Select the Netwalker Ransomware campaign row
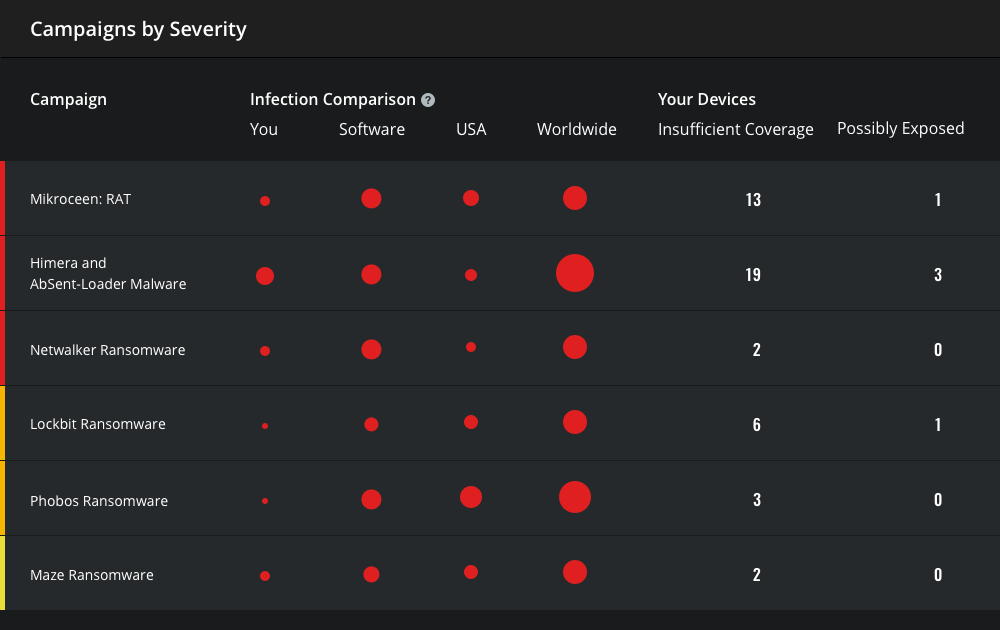Screen dimensions: 1000x630 pos(108,350)
